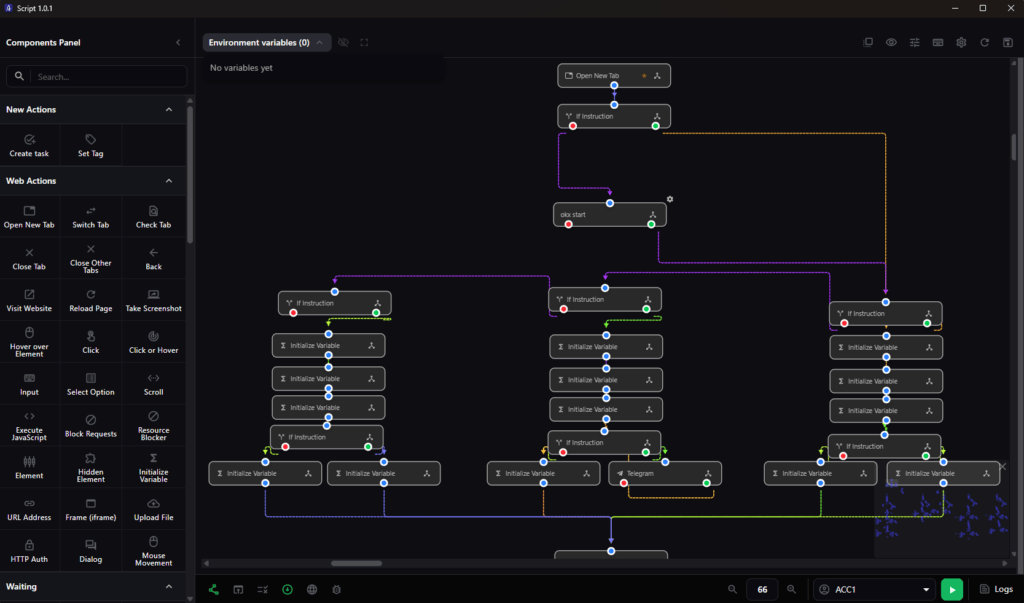Close the minimap with its X
Viewport: 1024px width, 603px height.
(x=1002, y=466)
